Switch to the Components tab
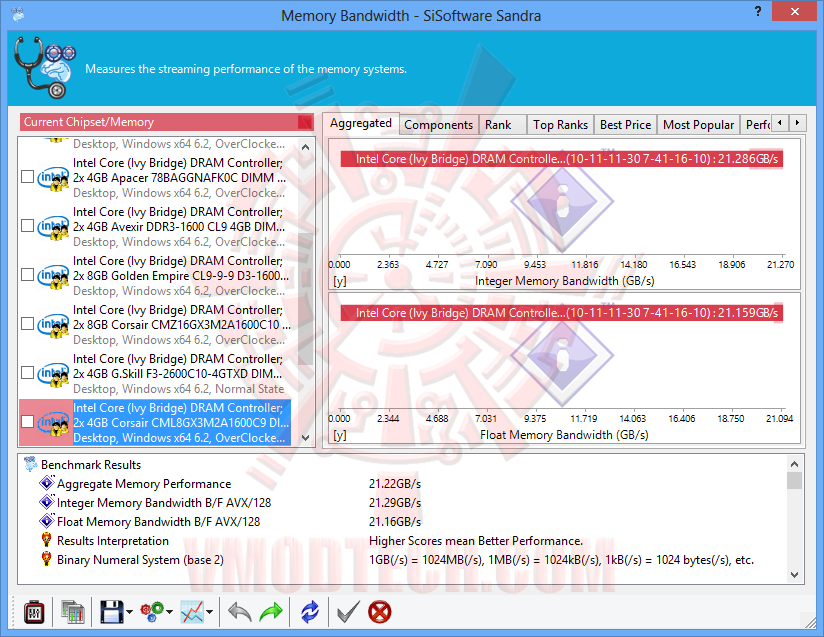The width and height of the screenshot is (824, 637). [438, 125]
